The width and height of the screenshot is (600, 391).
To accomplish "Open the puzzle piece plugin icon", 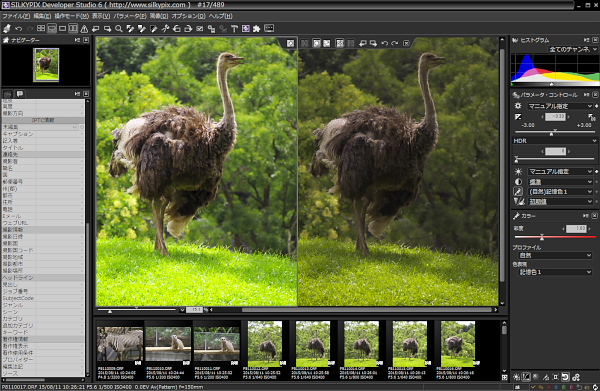I will click(257, 29).
